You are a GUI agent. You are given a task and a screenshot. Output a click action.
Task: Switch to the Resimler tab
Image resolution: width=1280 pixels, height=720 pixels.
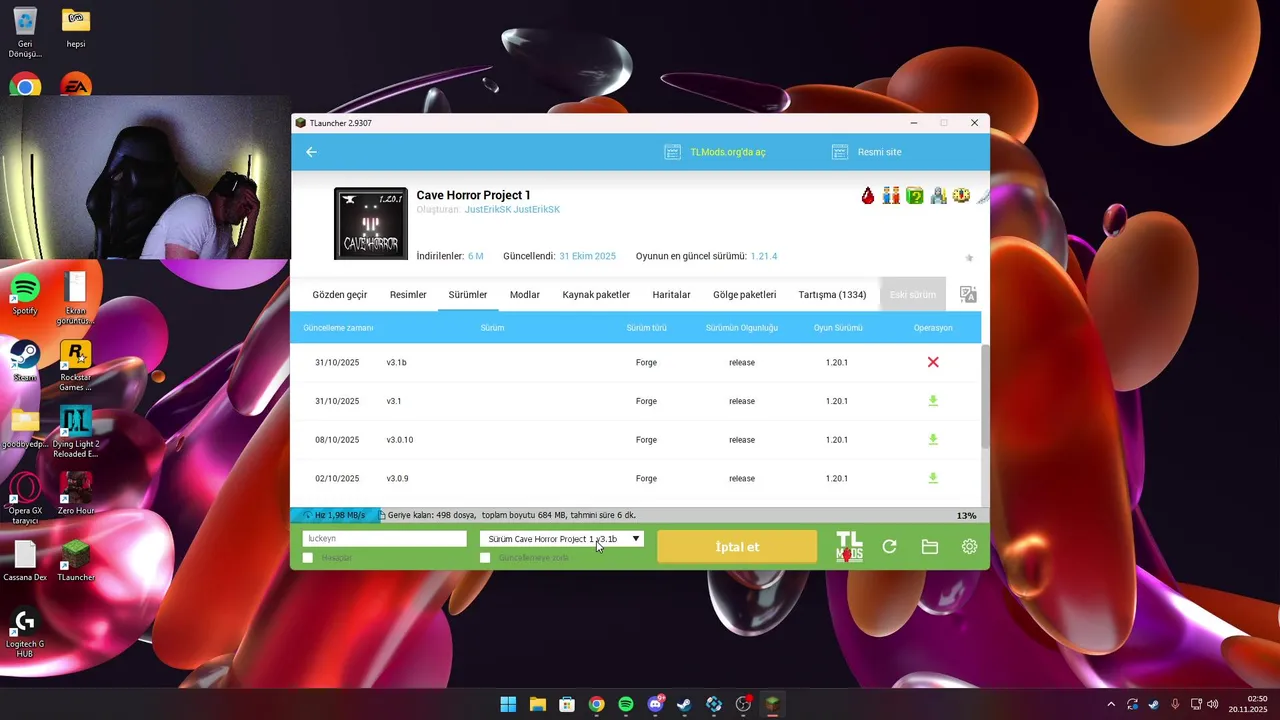(x=408, y=295)
